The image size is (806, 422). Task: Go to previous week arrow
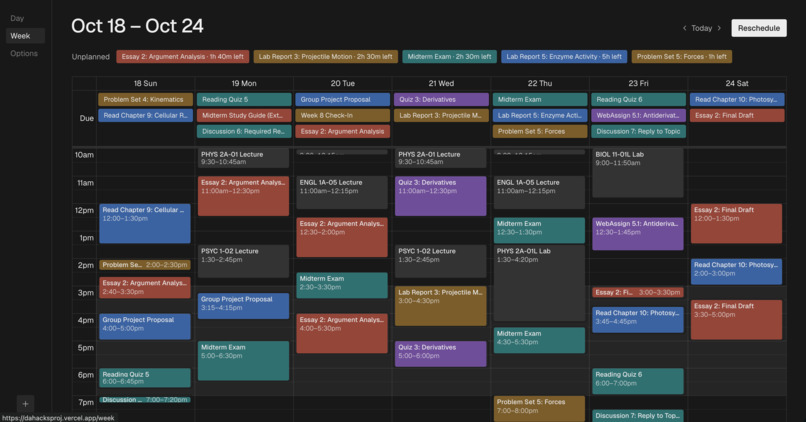coord(684,28)
